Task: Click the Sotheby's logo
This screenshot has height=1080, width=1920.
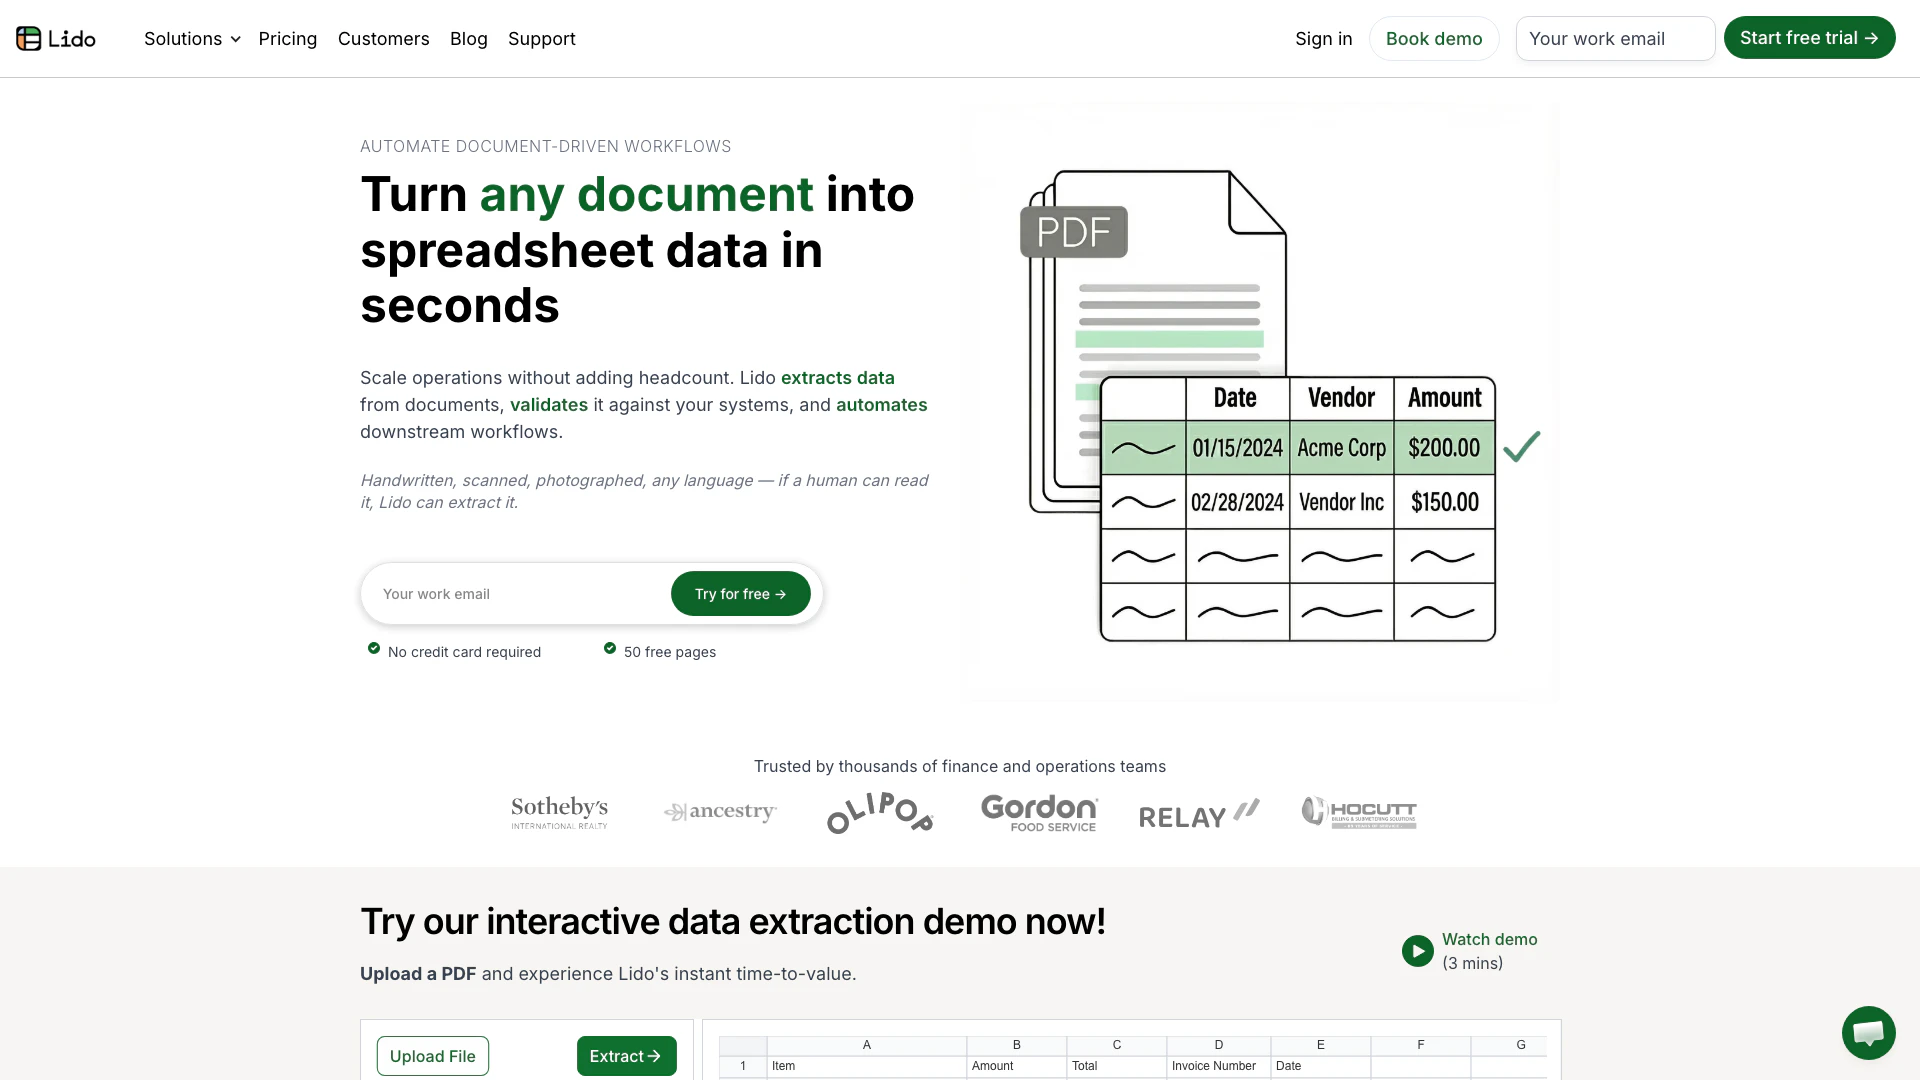Action: 559,812
